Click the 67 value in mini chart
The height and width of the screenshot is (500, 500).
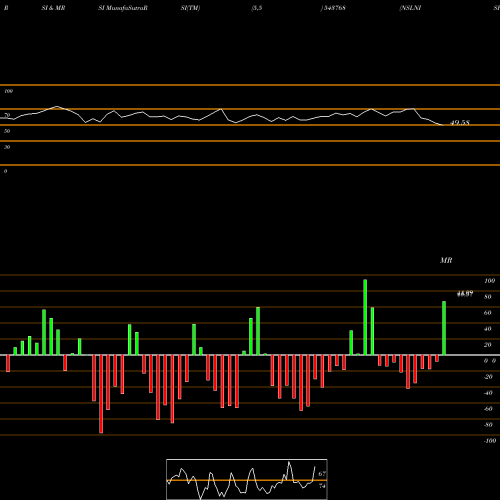click(322, 474)
